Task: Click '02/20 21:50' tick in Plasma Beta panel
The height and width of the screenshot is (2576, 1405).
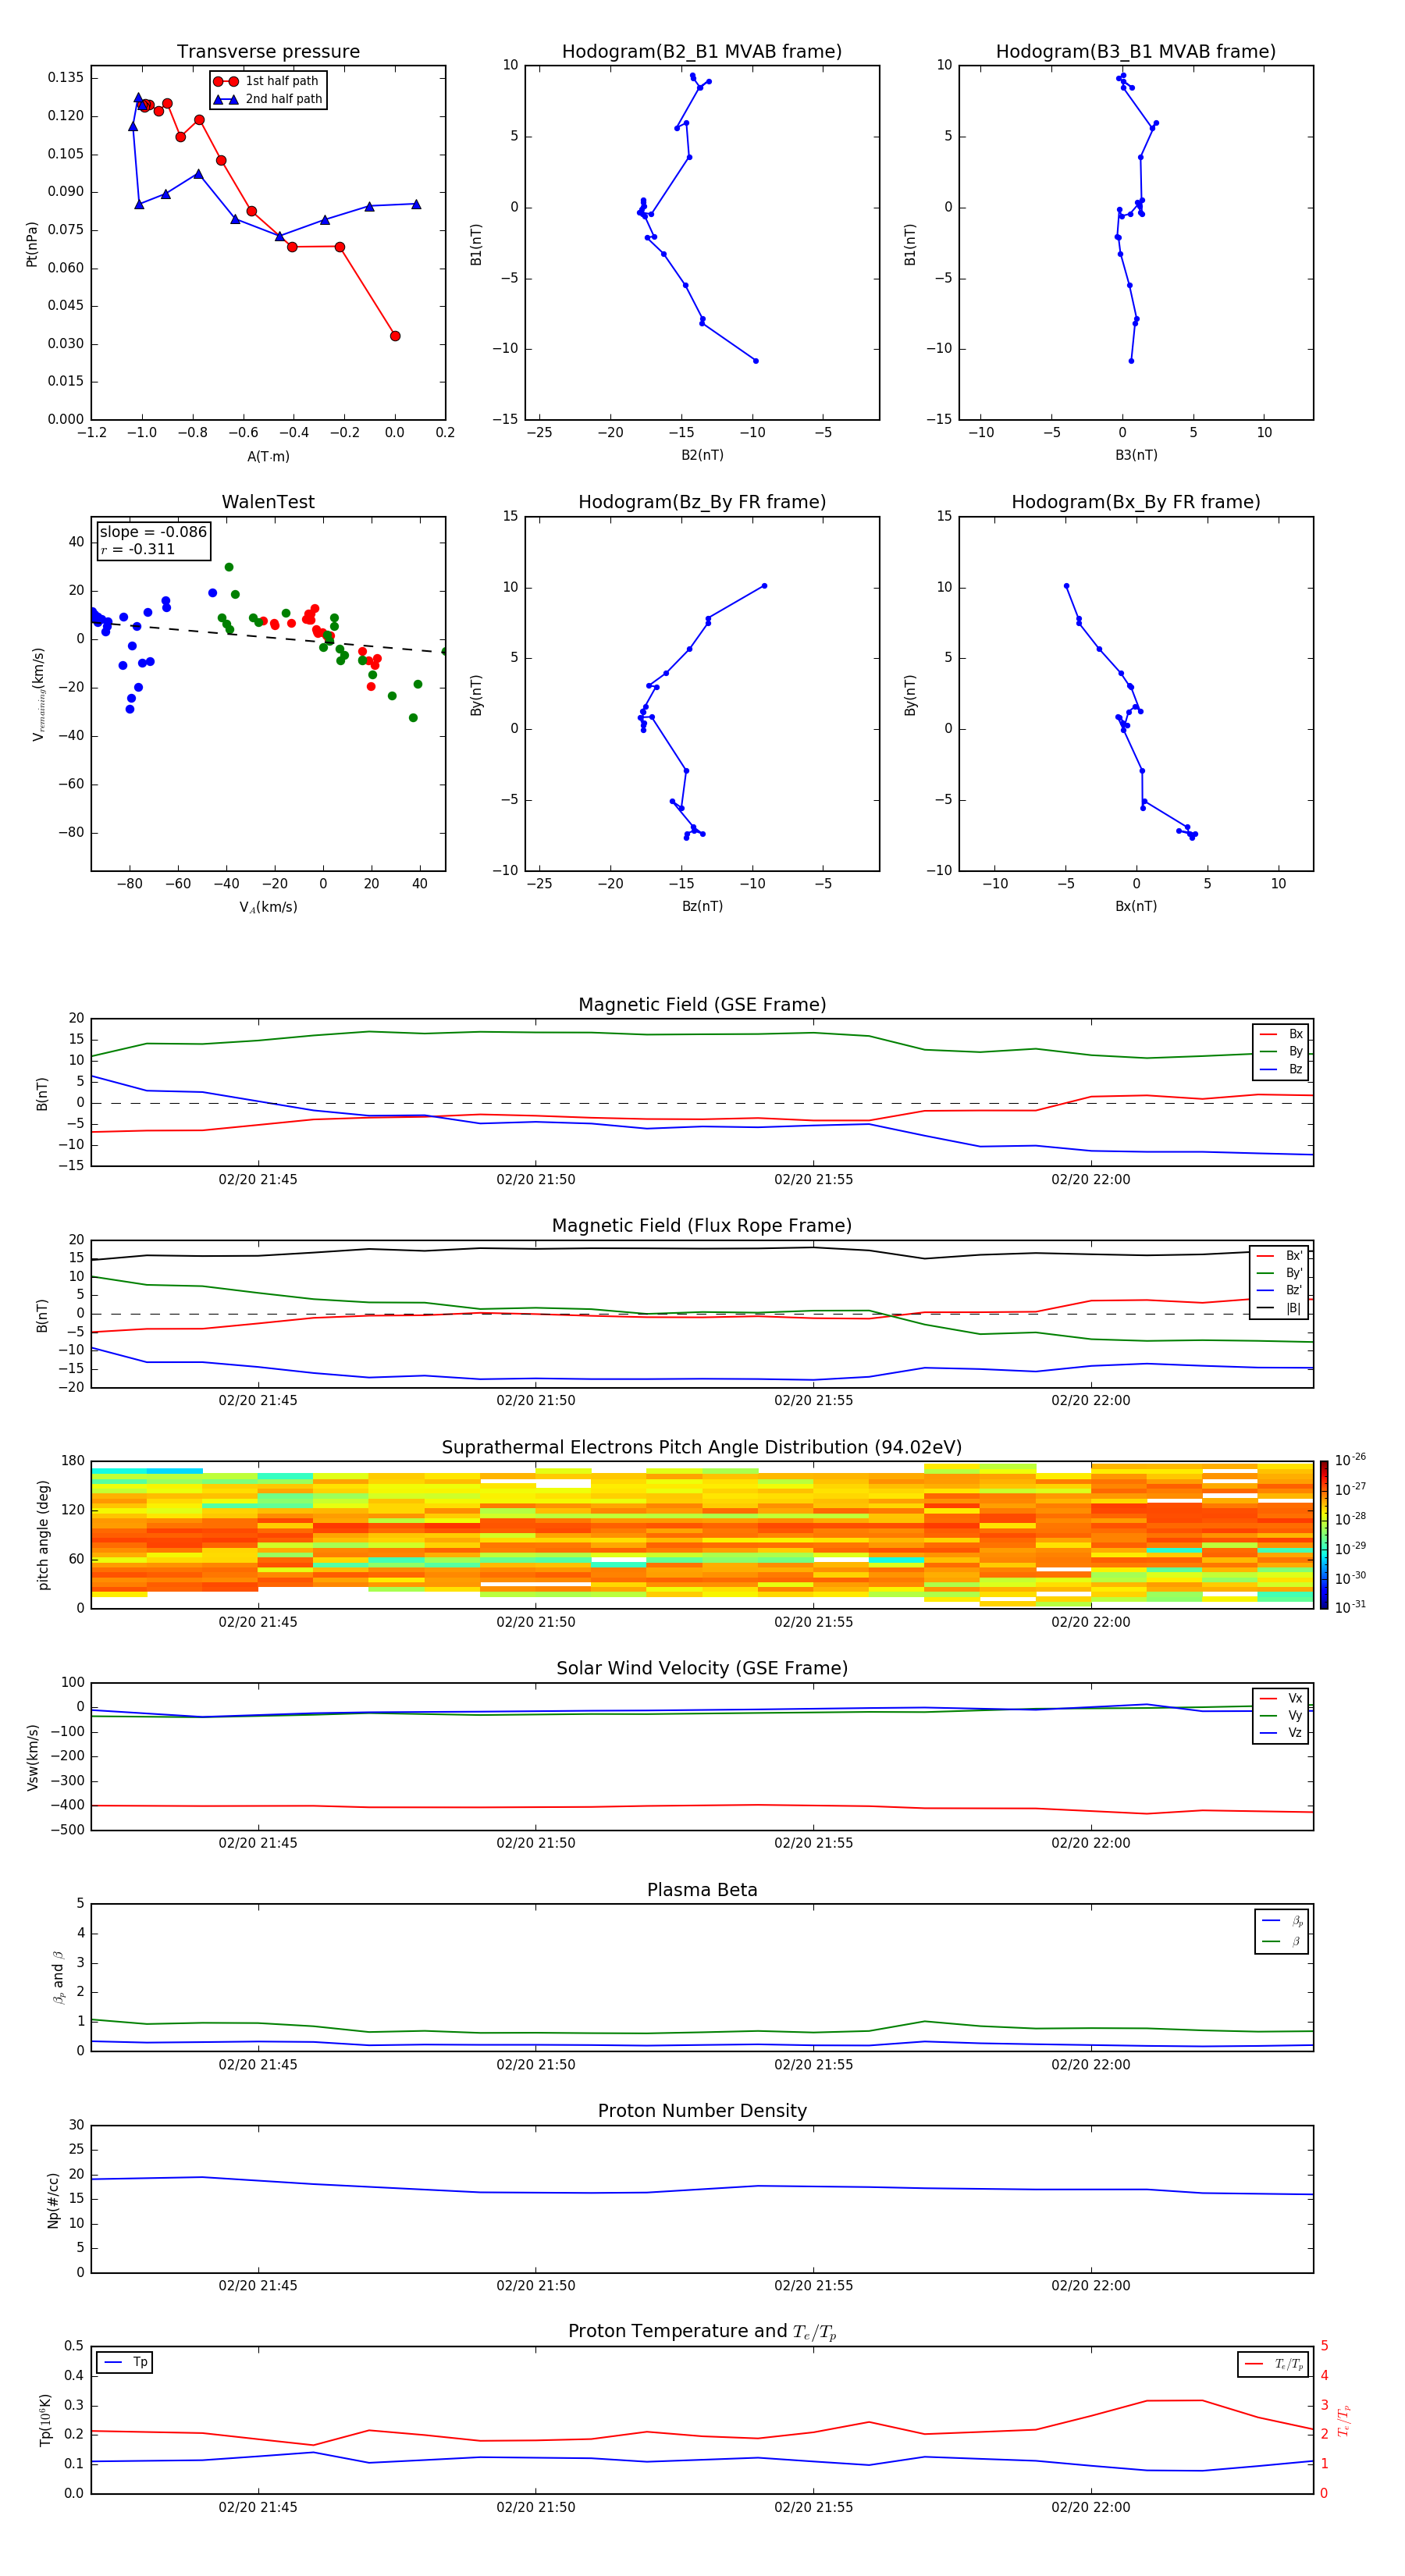Action: tap(536, 2065)
